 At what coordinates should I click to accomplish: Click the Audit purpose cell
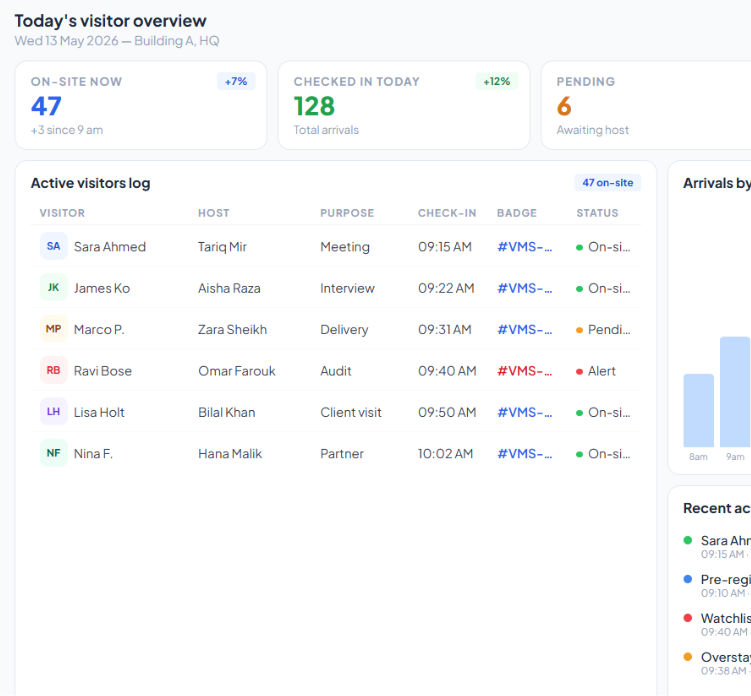(336, 371)
